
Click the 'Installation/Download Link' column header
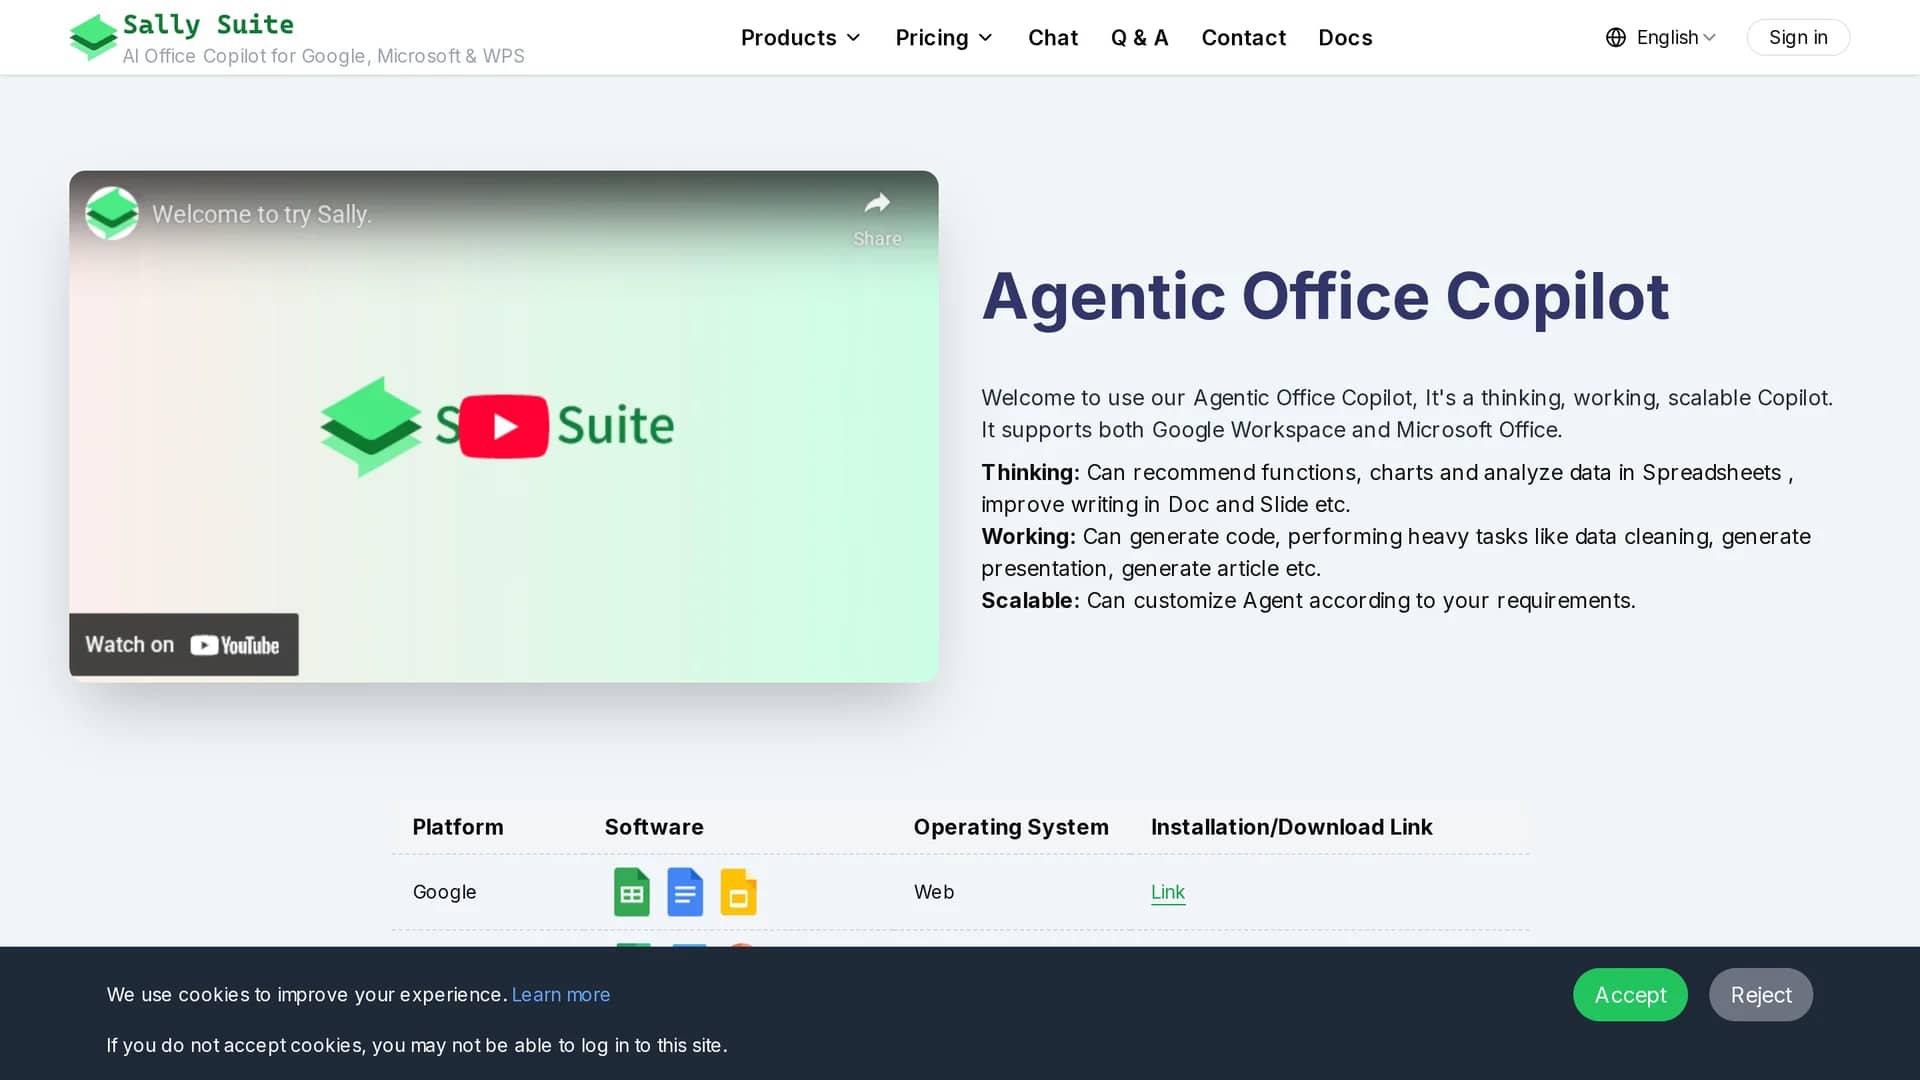click(x=1292, y=827)
